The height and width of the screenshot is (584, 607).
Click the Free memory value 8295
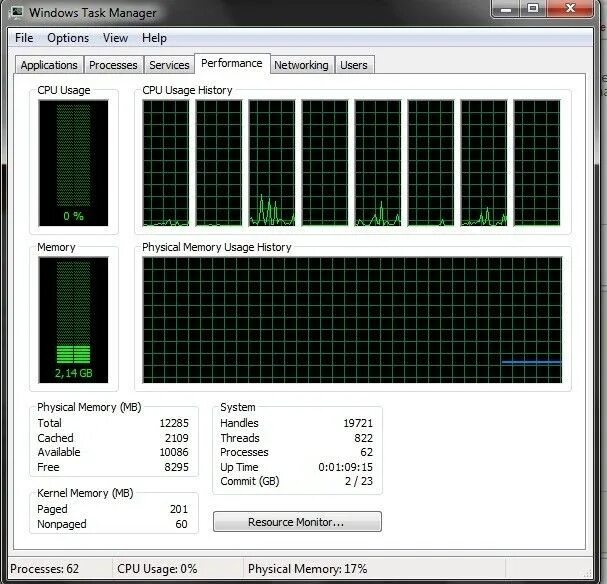177,467
